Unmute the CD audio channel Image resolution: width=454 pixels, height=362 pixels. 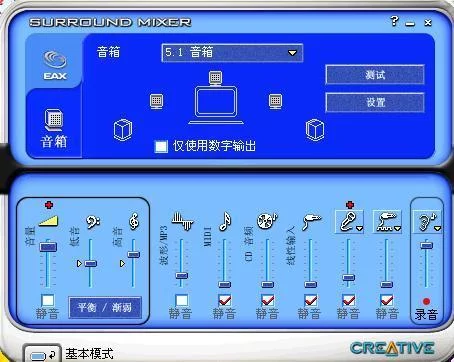(268, 301)
